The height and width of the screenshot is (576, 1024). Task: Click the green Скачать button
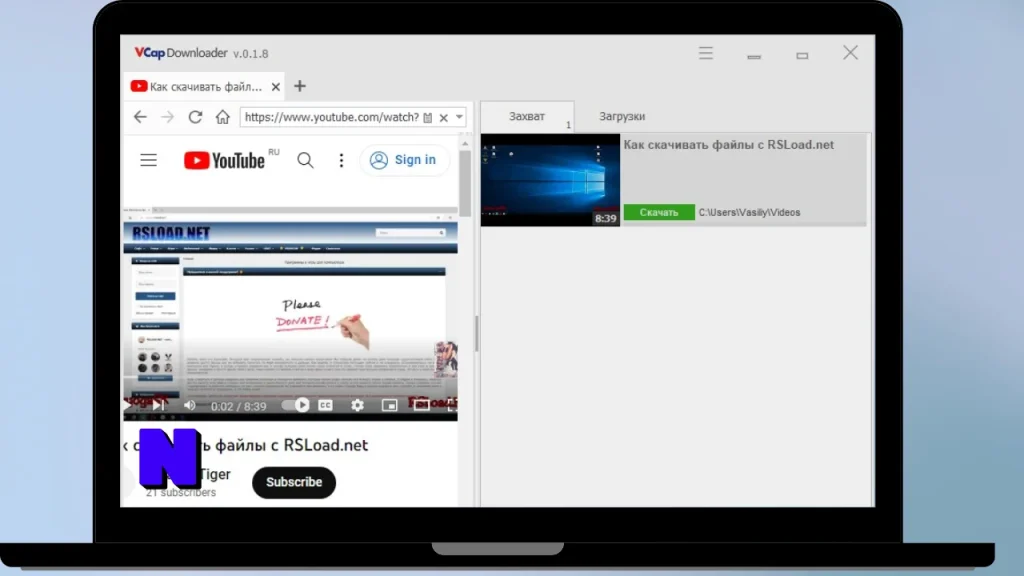(x=659, y=212)
